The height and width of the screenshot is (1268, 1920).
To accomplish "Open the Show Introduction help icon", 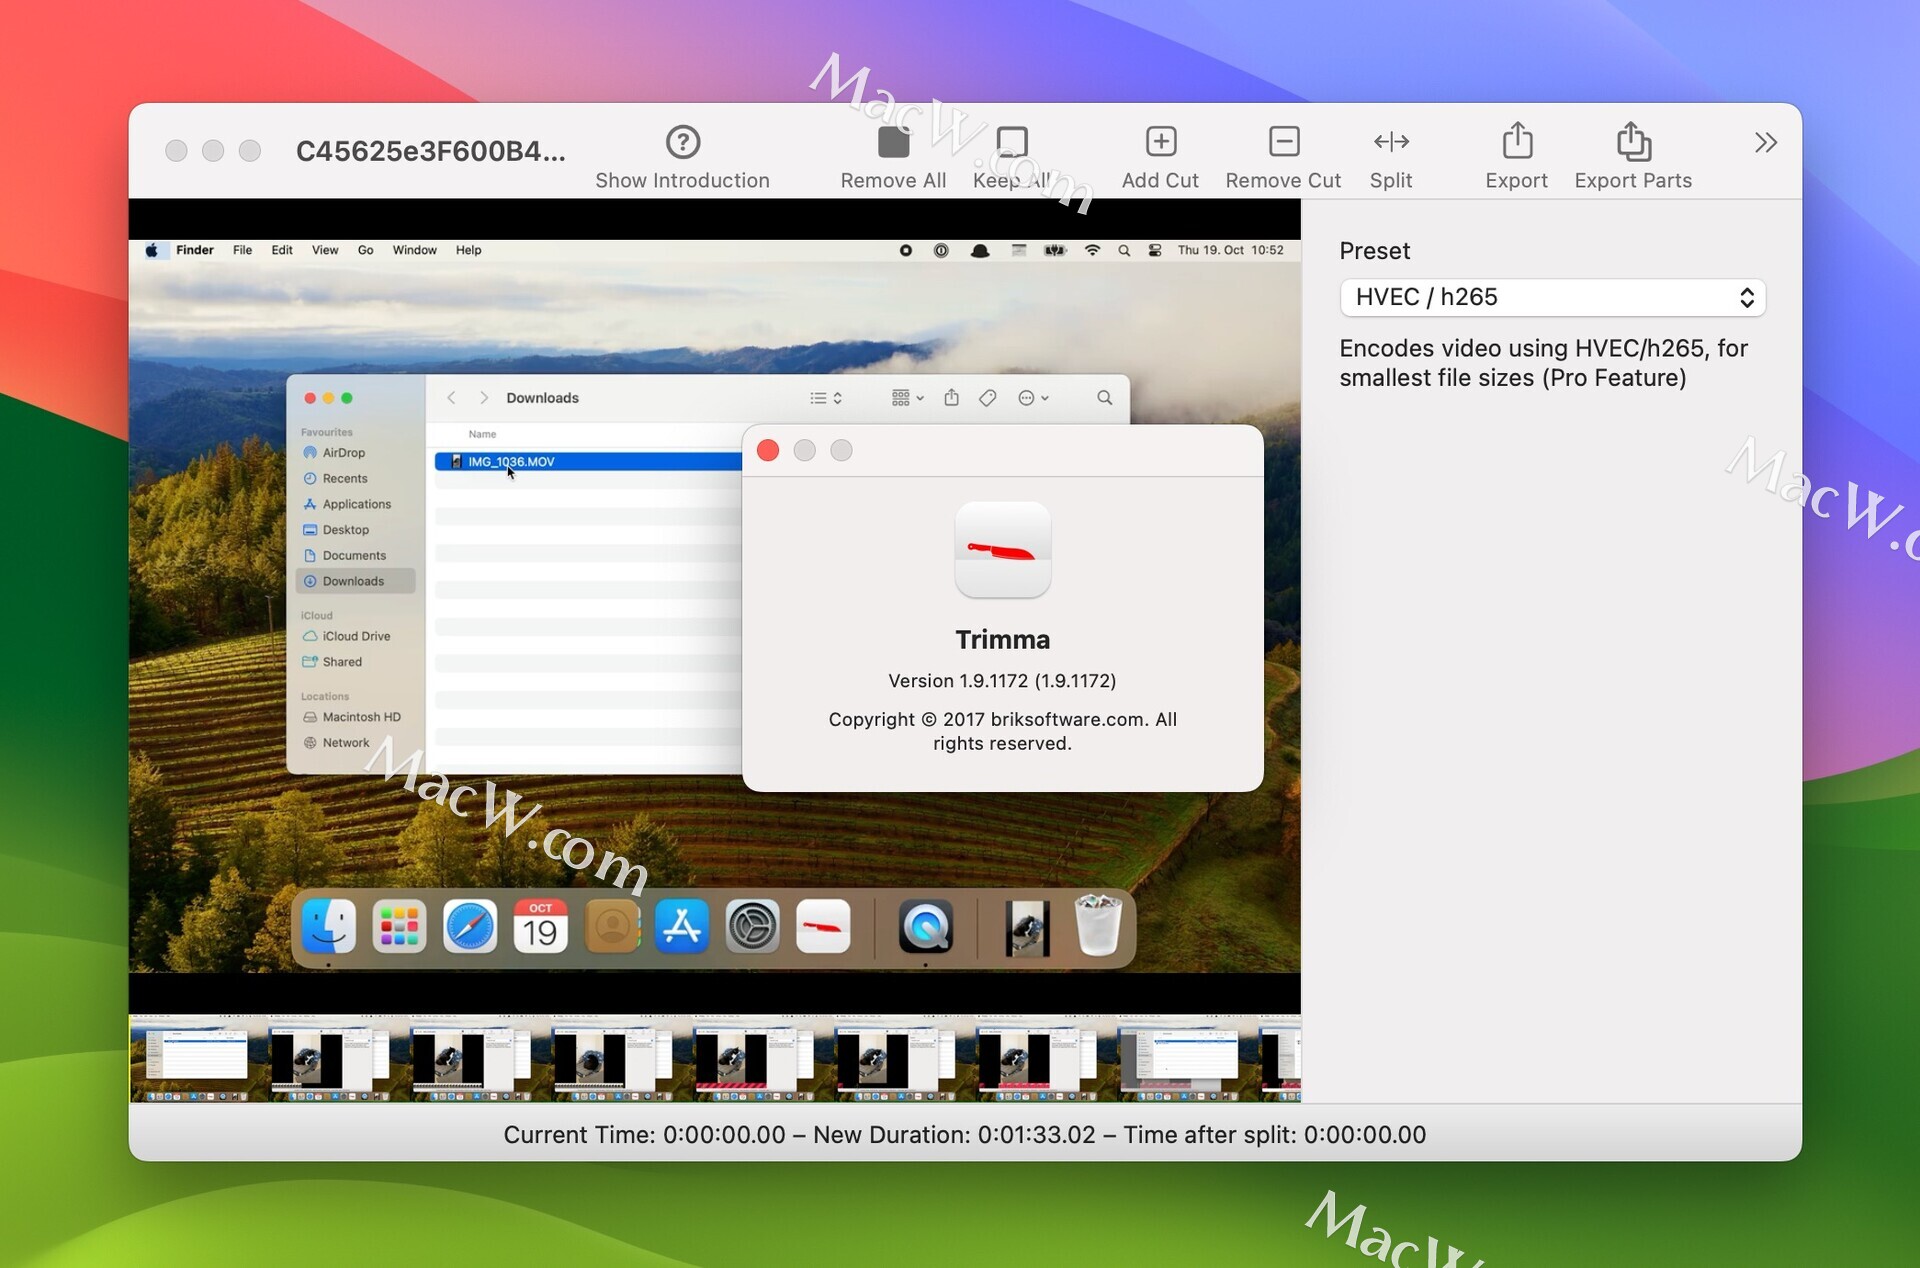I will coord(683,142).
